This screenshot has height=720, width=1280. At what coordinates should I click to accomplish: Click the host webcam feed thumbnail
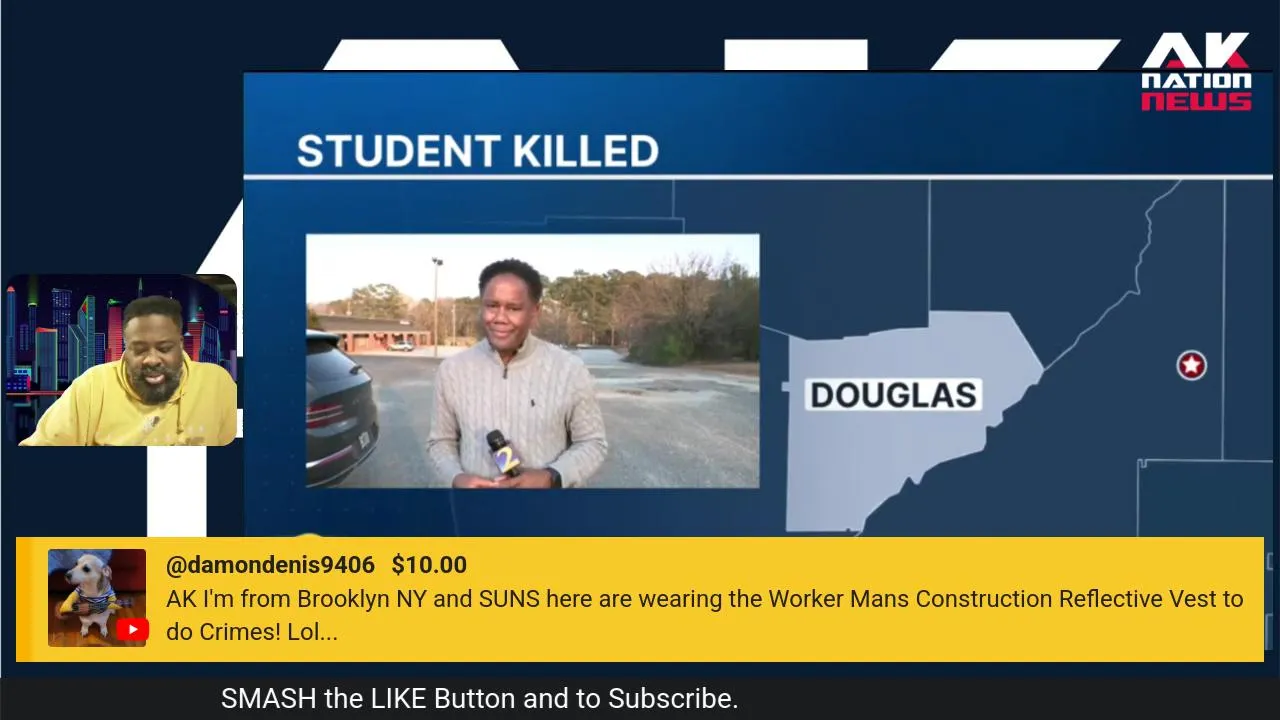121,360
